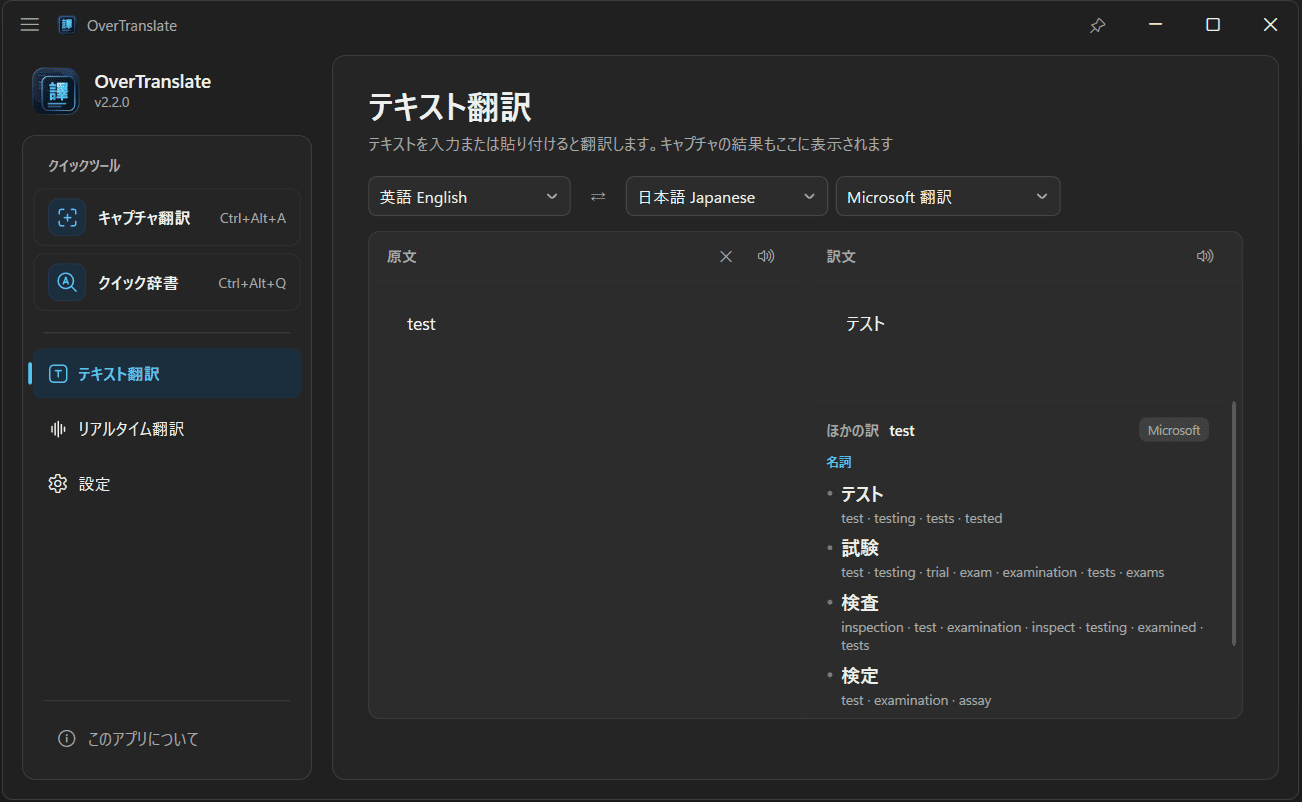1302x802 pixels.
Task: Click into the source text field containing test
Action: [x=587, y=498]
